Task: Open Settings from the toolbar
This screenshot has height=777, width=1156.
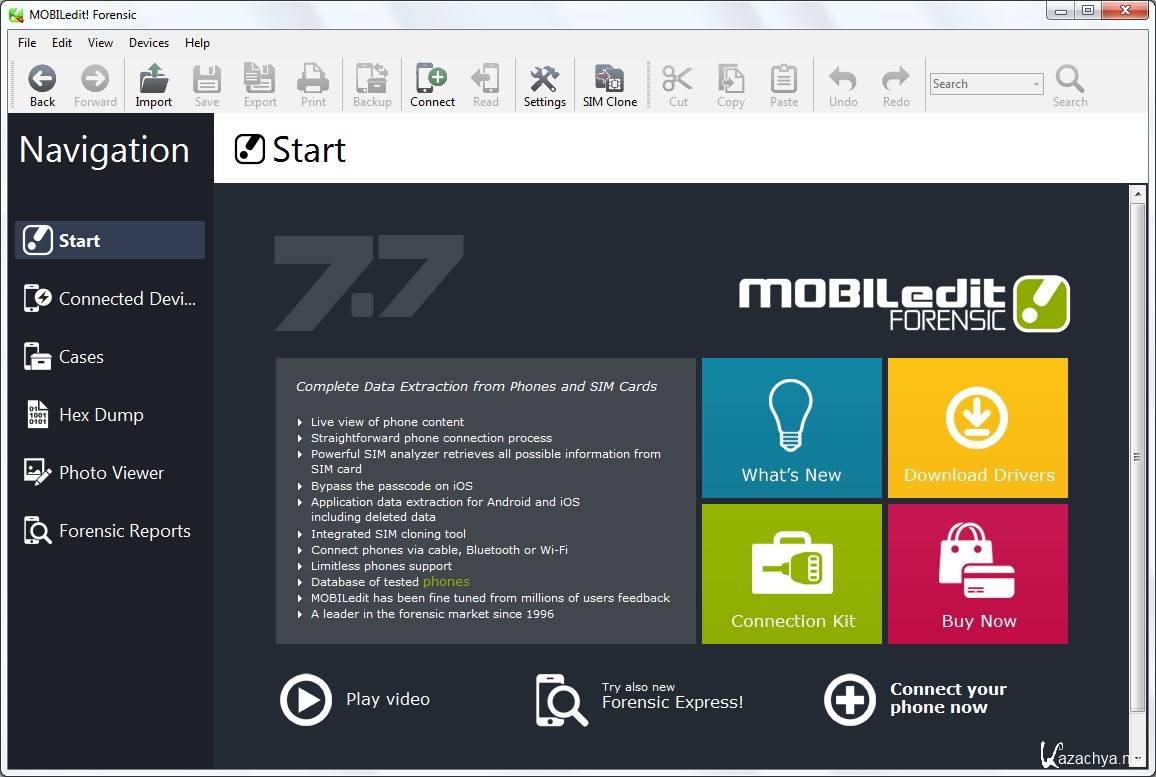Action: (544, 85)
